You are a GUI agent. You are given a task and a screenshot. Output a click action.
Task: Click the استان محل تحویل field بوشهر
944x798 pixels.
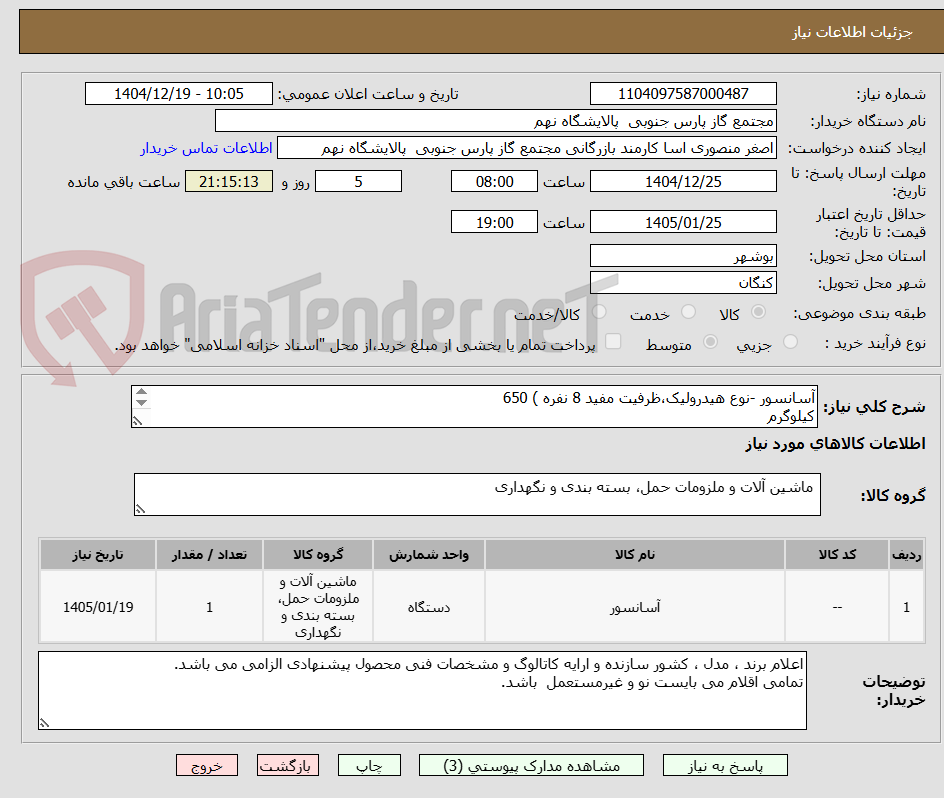coord(683,256)
